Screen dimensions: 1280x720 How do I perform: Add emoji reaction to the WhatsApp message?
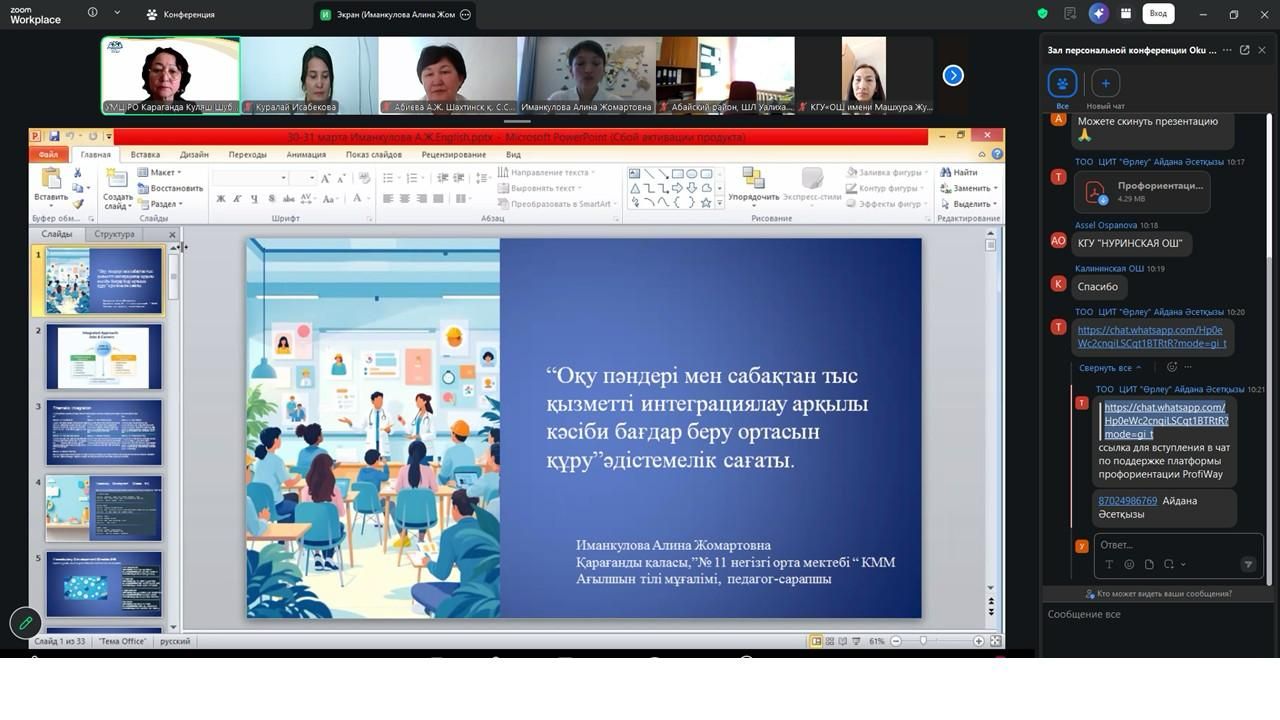click(1172, 367)
